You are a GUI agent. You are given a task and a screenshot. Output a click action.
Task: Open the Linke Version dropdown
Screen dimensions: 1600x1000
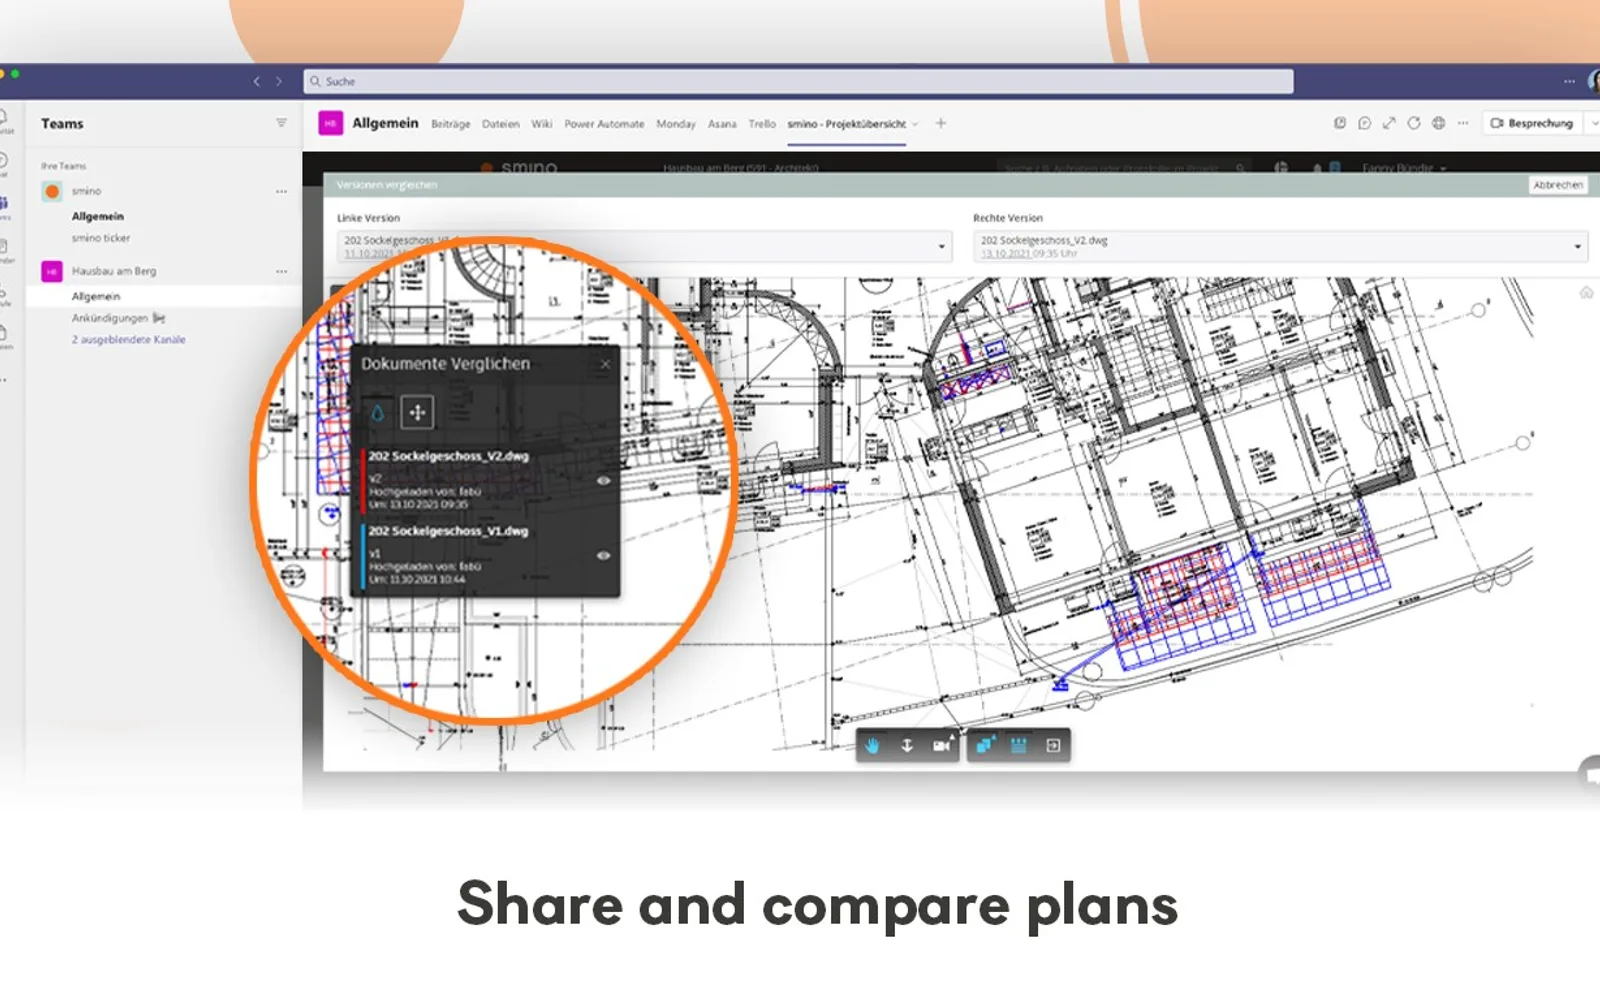644,246
